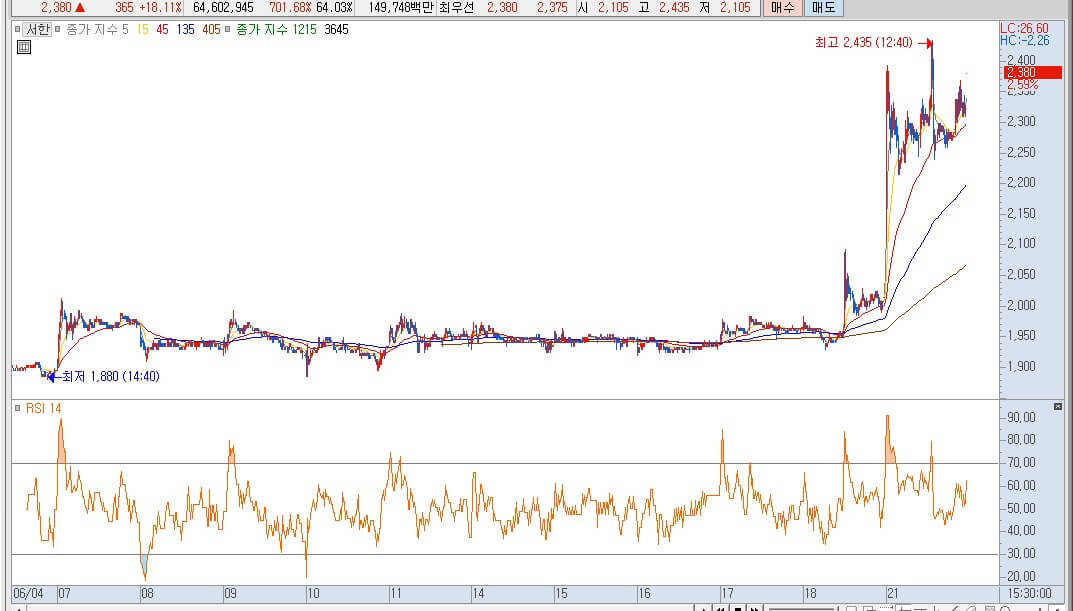This screenshot has height=611, width=1073.
Task: Click the 11 date label on axis
Action: pyautogui.click(x=396, y=593)
